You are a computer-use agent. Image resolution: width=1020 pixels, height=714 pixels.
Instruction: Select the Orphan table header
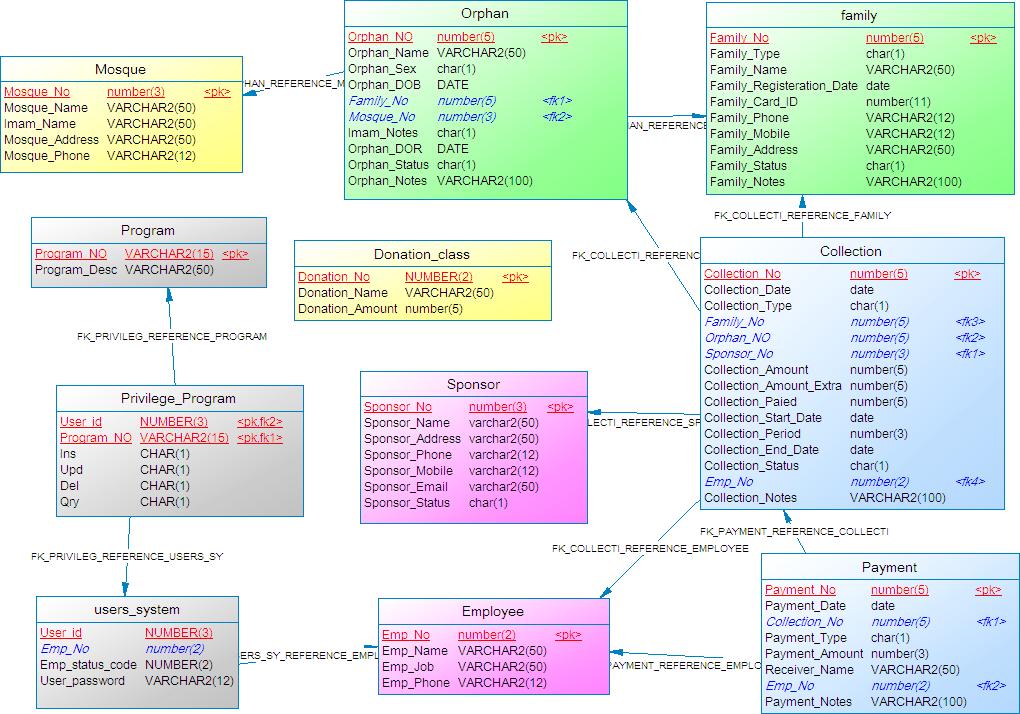click(485, 13)
